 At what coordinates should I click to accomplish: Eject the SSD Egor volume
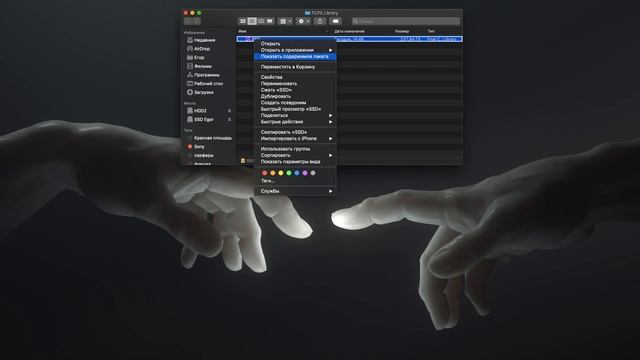click(229, 120)
